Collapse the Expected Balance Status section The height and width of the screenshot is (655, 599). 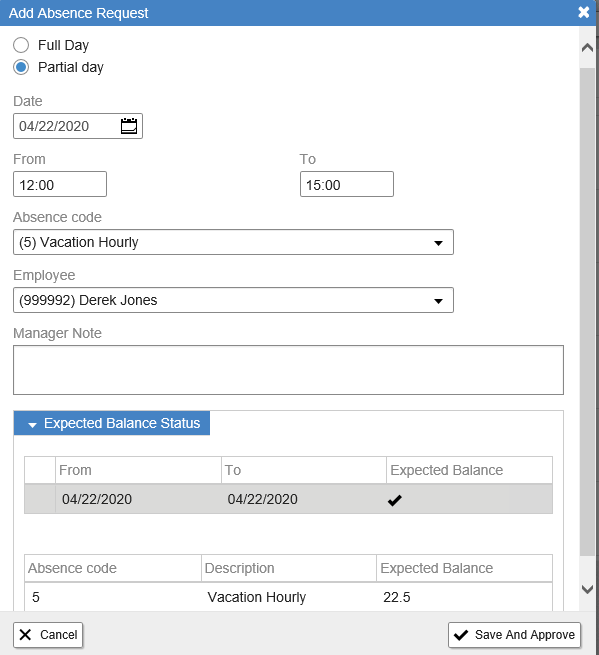[112, 423]
